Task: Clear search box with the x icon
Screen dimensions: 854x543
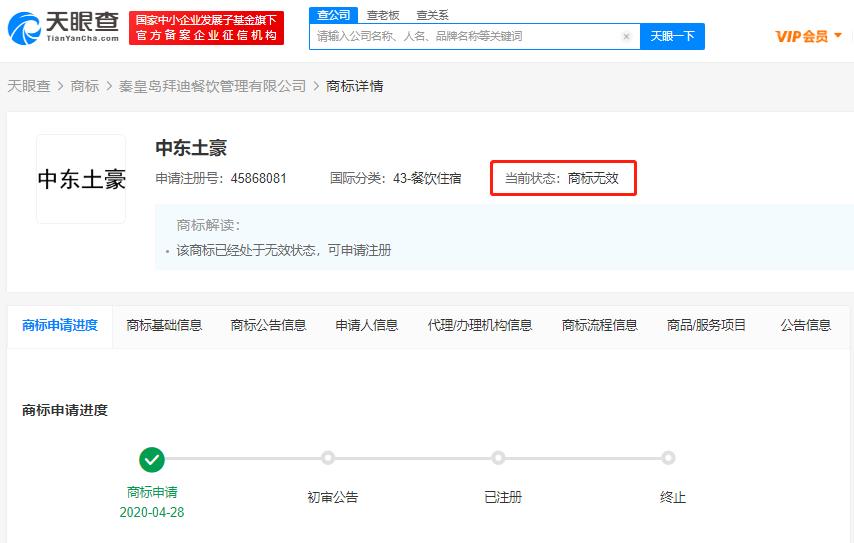Action: tap(626, 36)
